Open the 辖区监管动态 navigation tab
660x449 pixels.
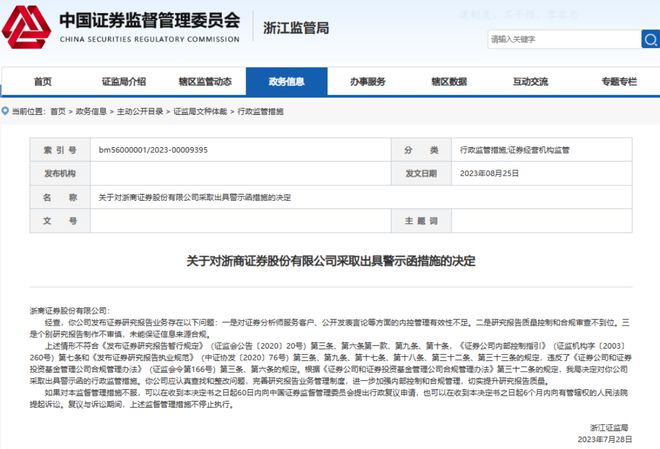(x=205, y=82)
